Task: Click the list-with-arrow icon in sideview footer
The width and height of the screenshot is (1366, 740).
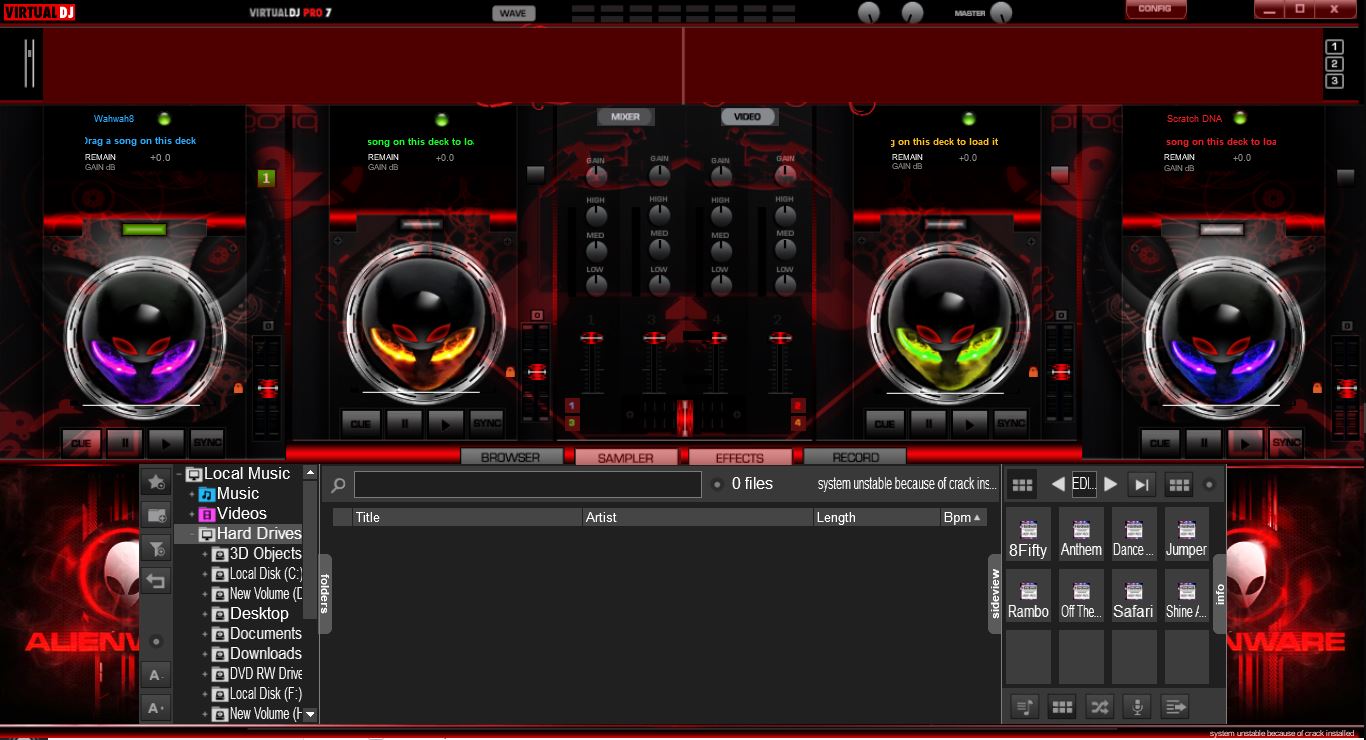Action: (x=1174, y=707)
